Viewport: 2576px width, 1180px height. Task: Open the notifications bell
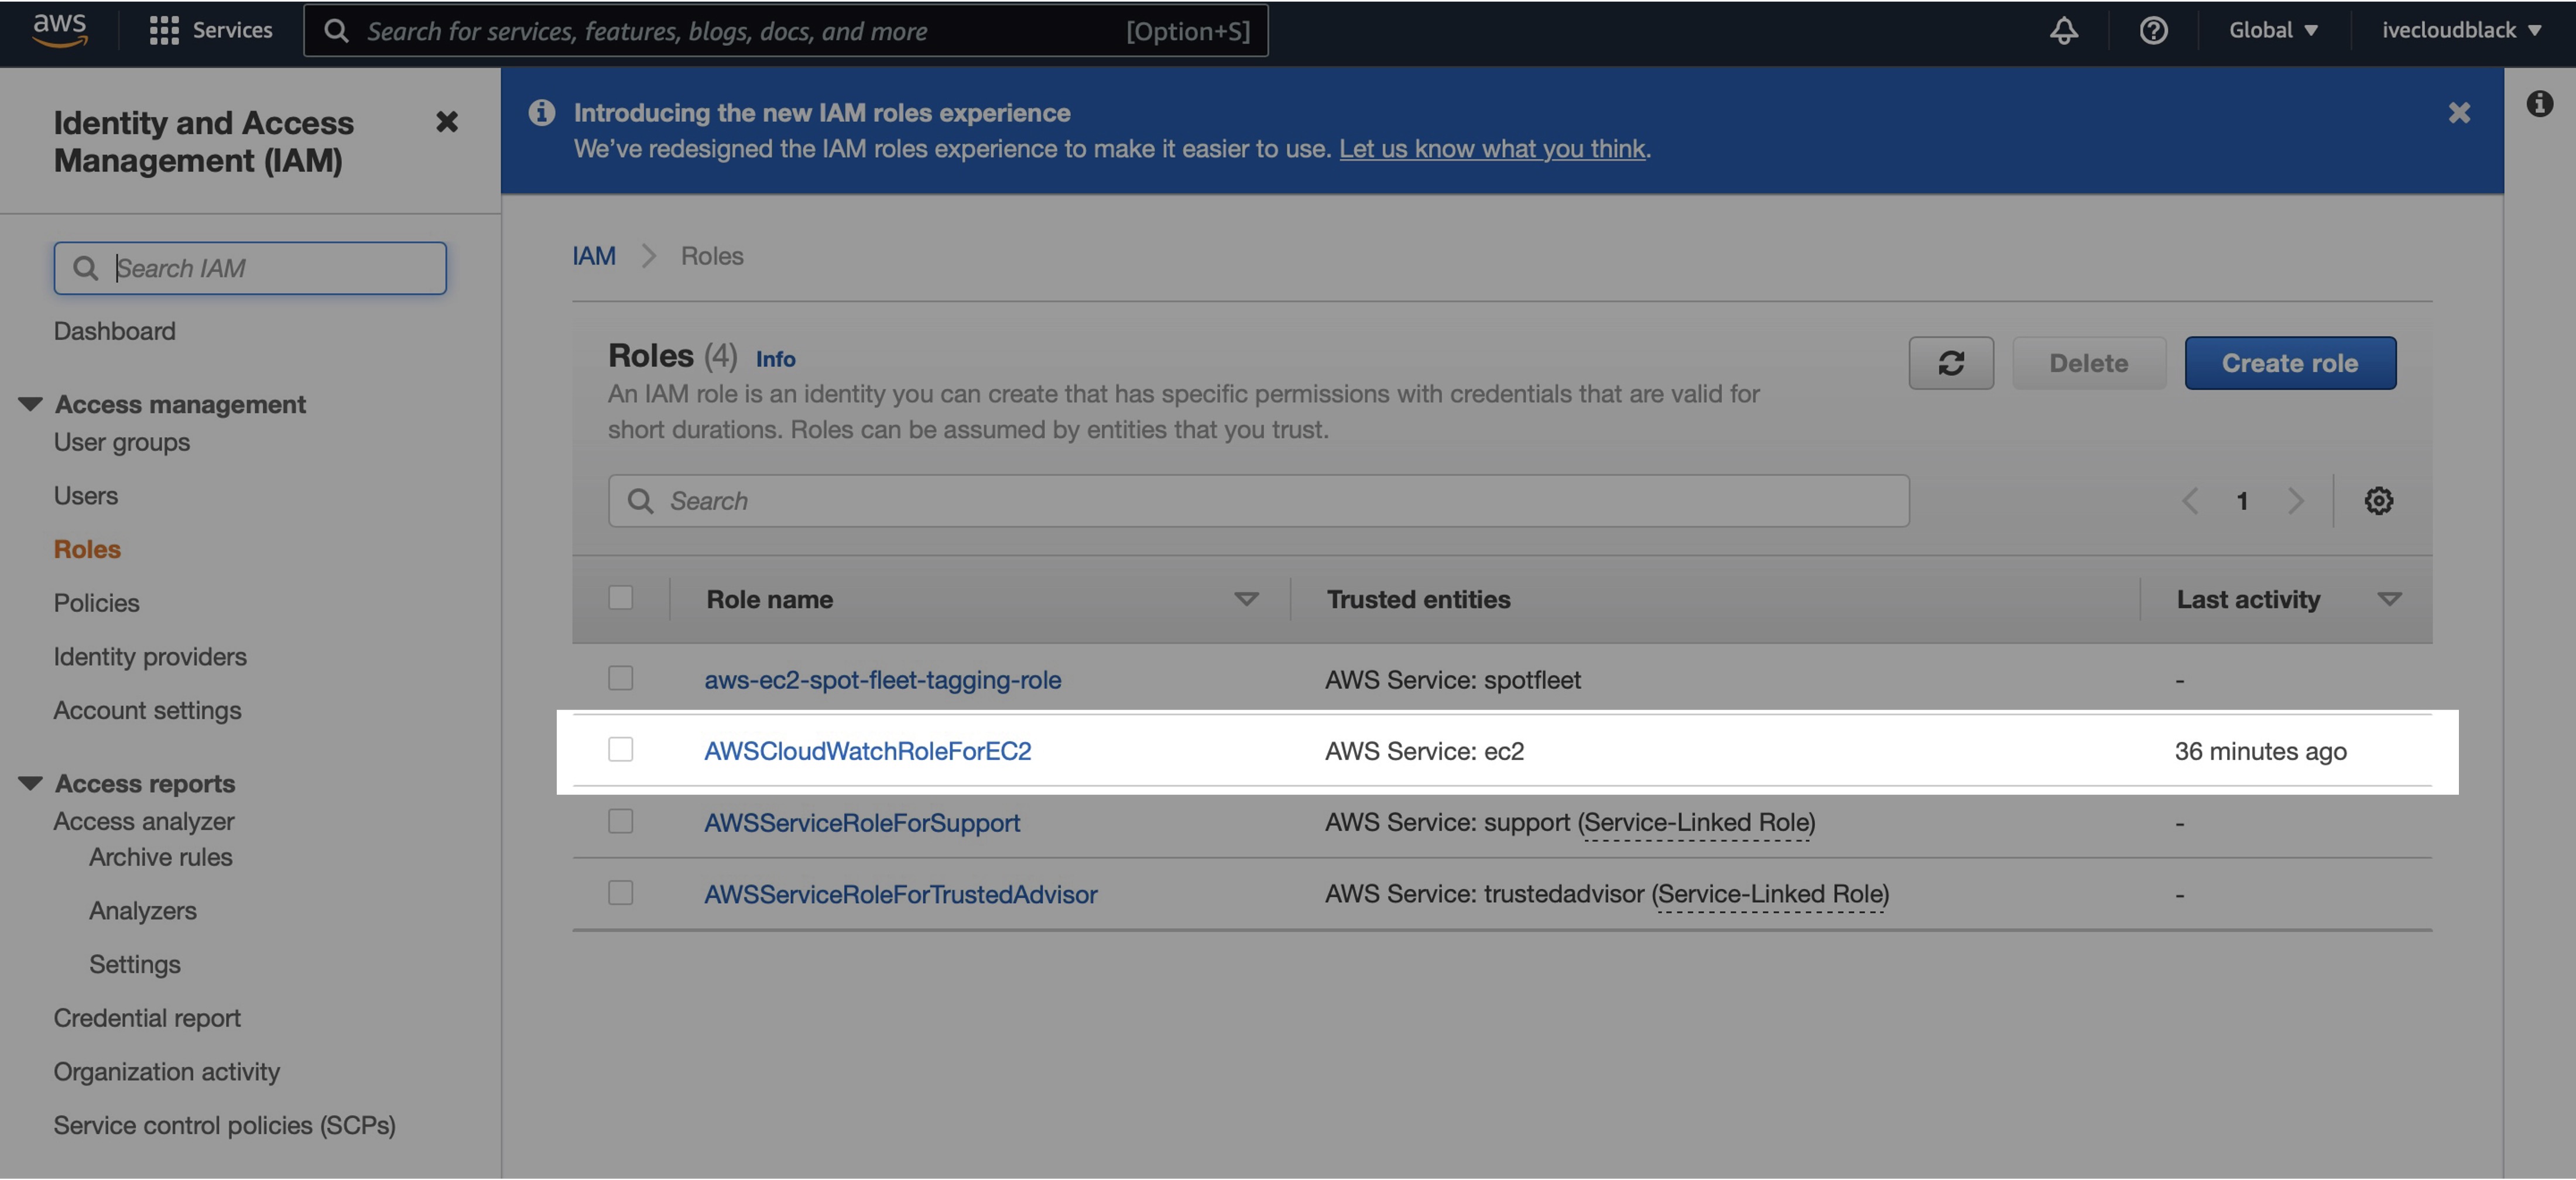coord(2063,30)
